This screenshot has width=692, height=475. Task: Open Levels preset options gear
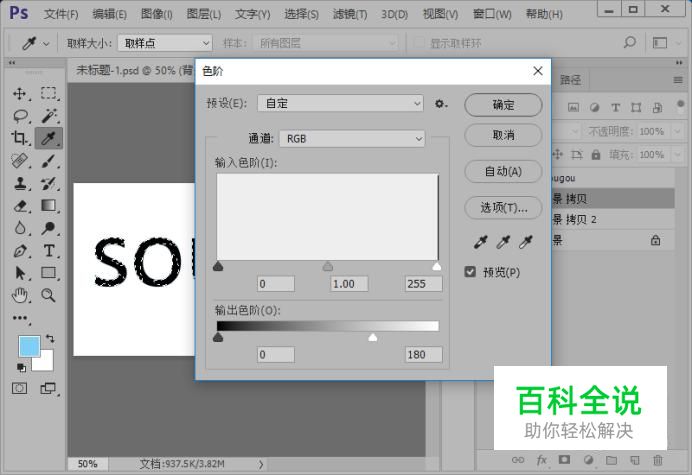click(440, 104)
